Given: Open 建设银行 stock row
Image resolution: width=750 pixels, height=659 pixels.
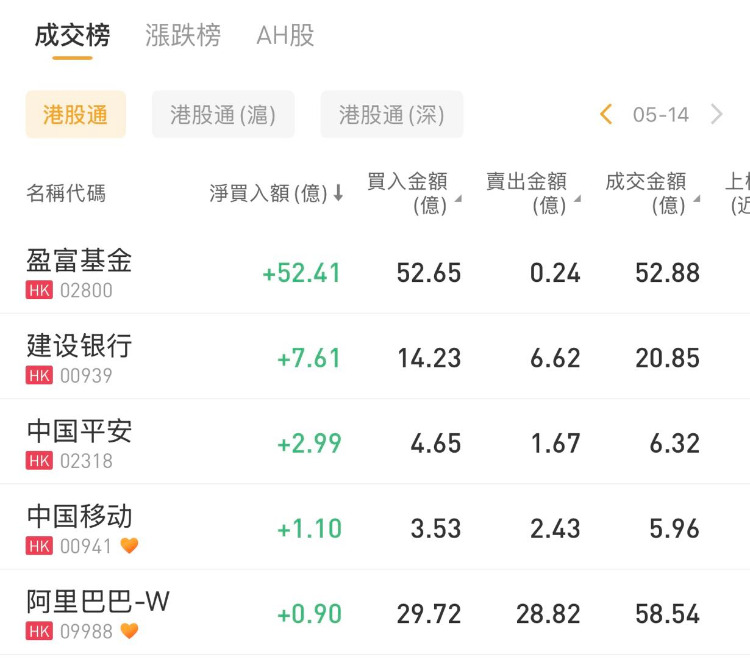Looking at the screenshot, I should 375,357.
